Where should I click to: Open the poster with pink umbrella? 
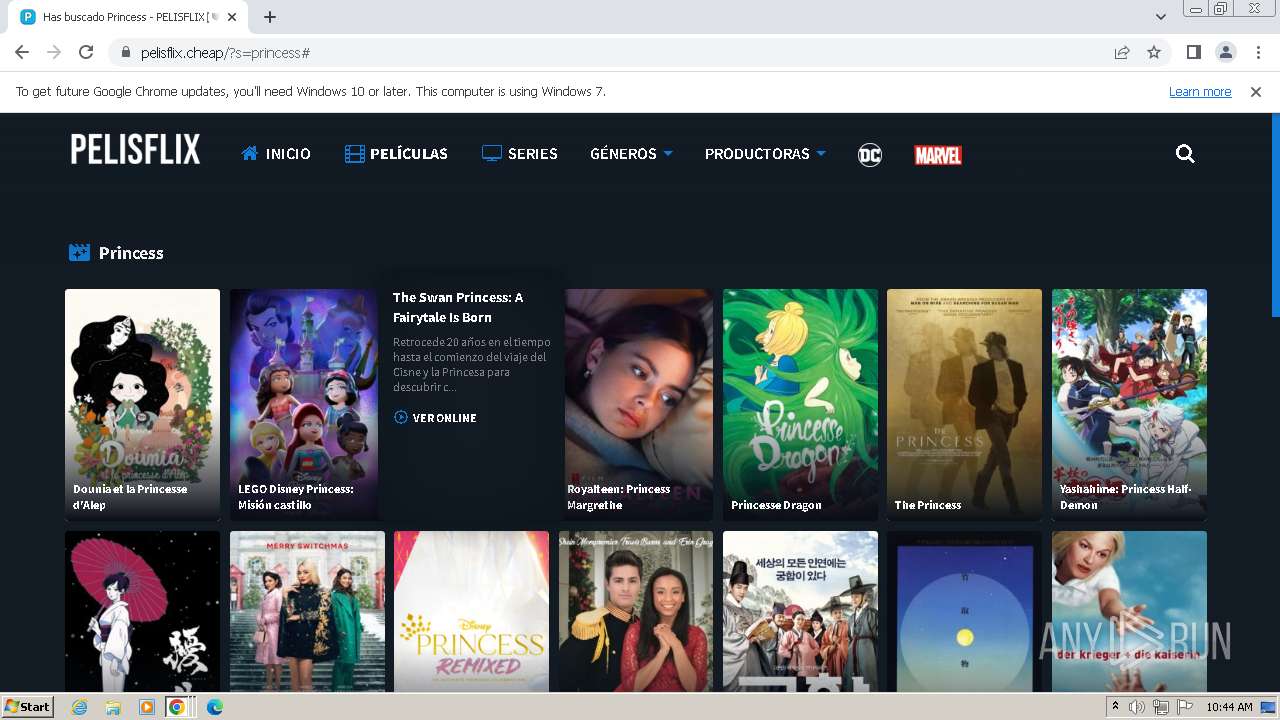click(x=142, y=611)
